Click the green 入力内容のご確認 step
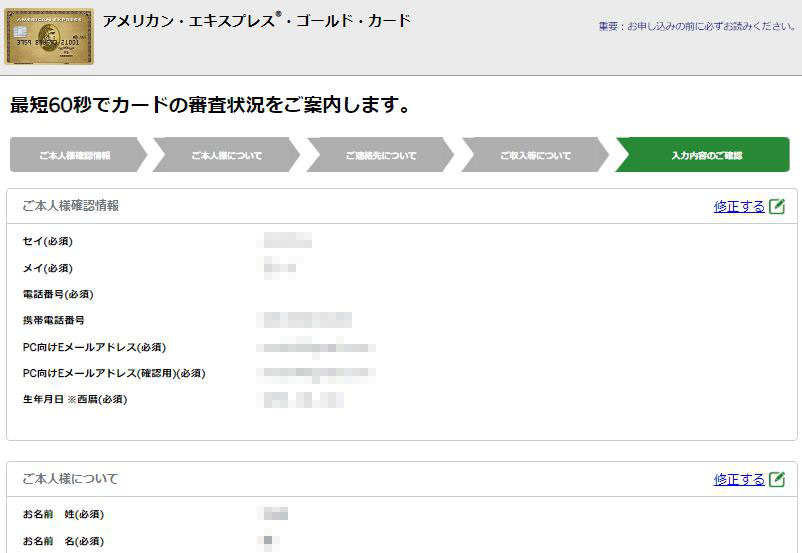Screen dimensions: 802x553 703,155
